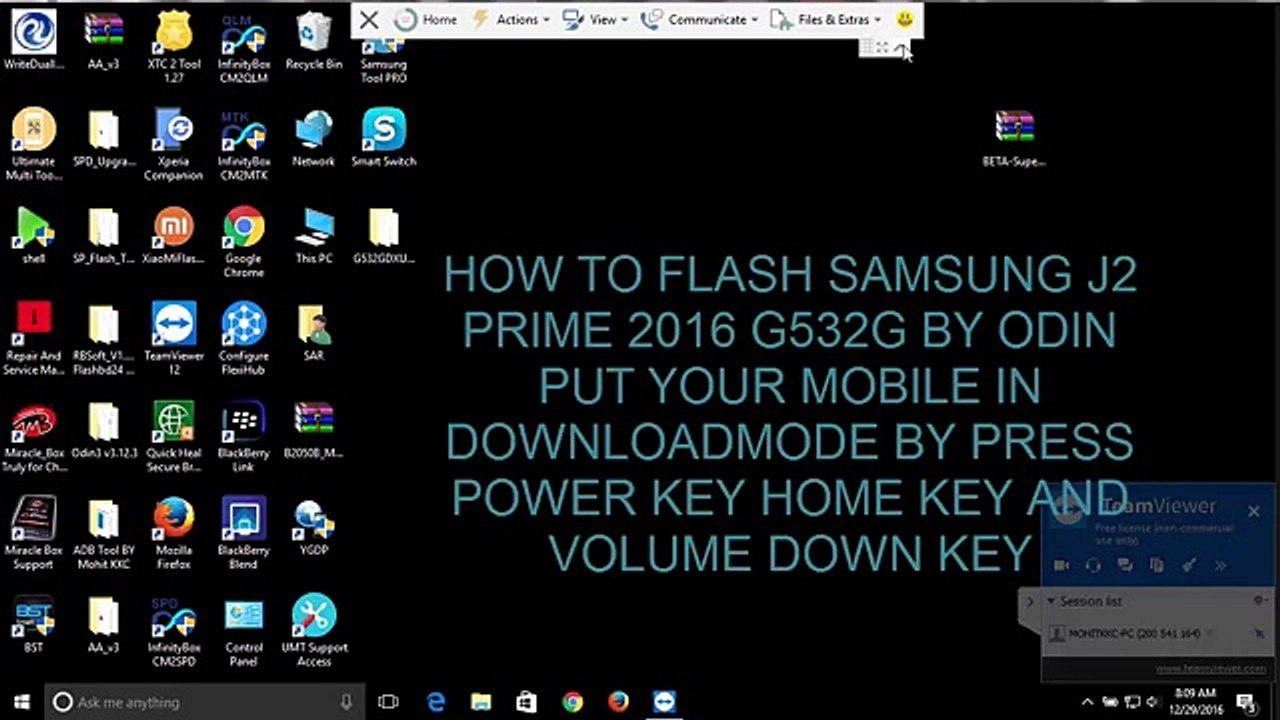Open Files & Extras dropdown menu
This screenshot has height=720, width=1280.
click(x=826, y=19)
